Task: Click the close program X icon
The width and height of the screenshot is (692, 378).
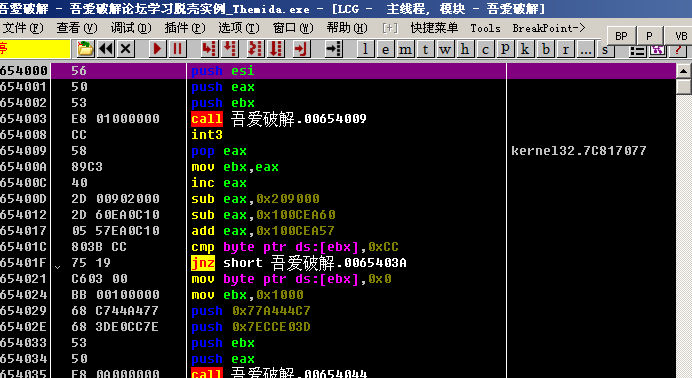Action: click(x=125, y=49)
